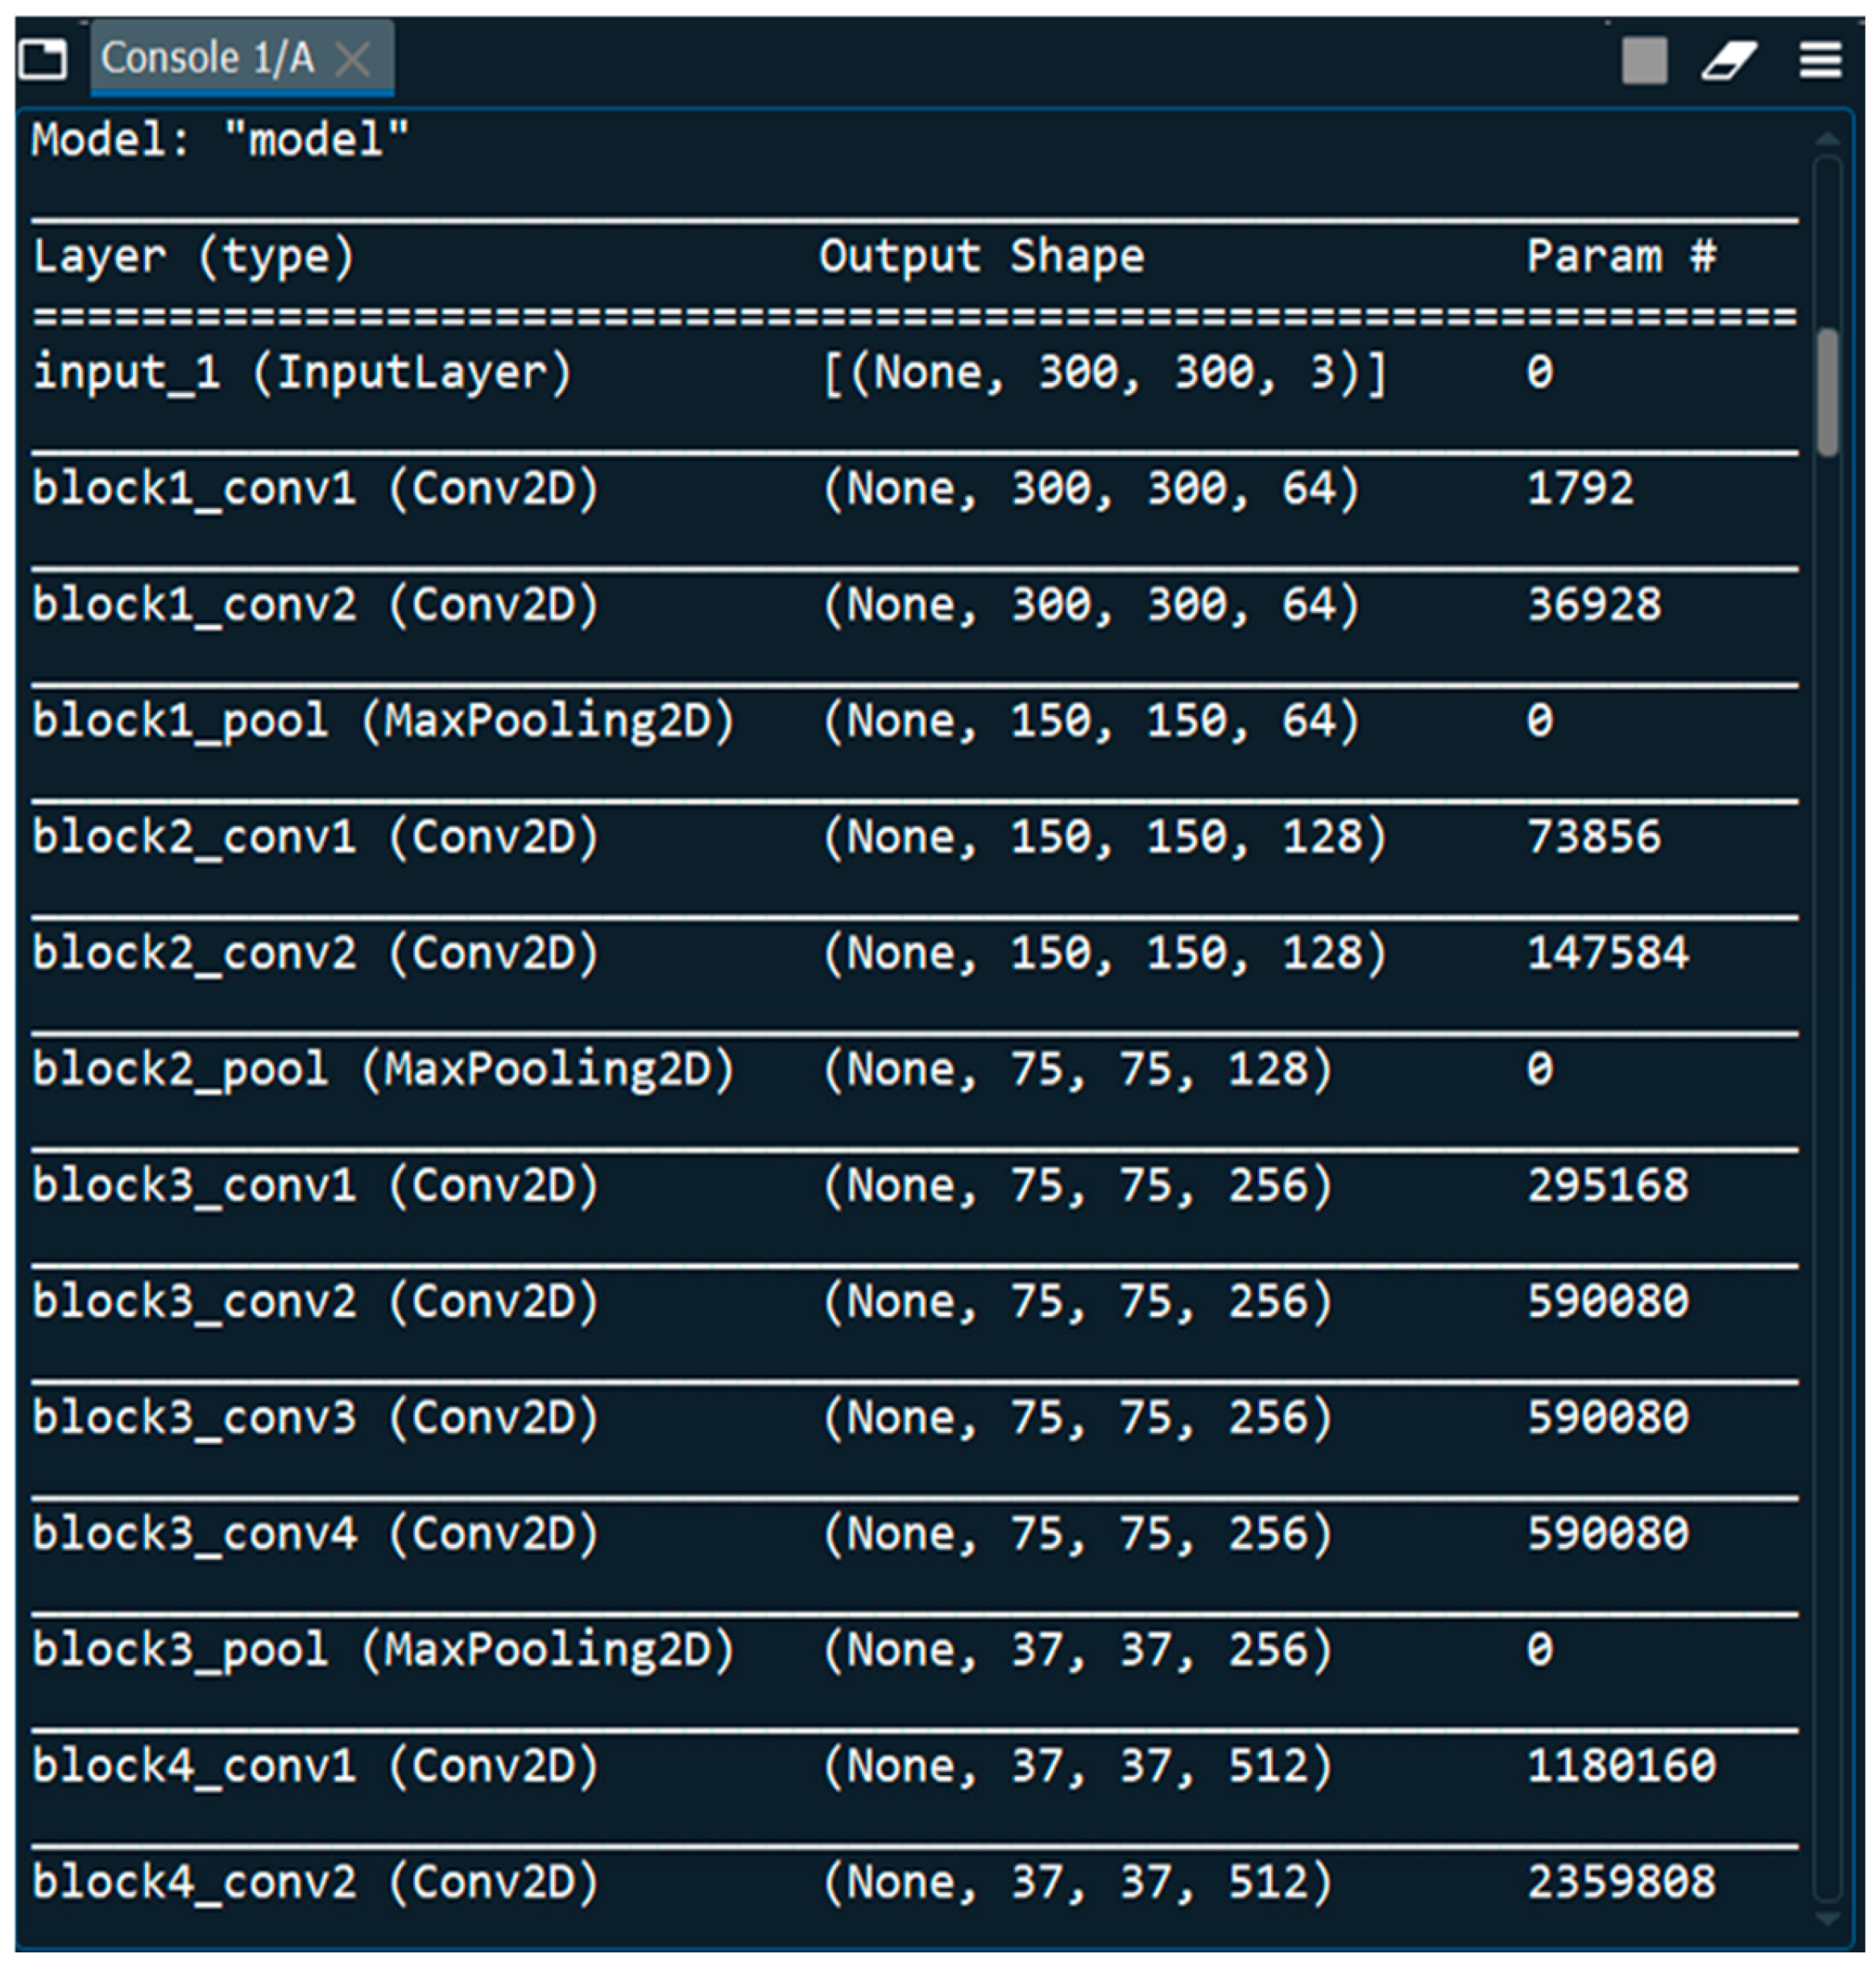Click the scrollbar up arrow

(x=1826, y=139)
